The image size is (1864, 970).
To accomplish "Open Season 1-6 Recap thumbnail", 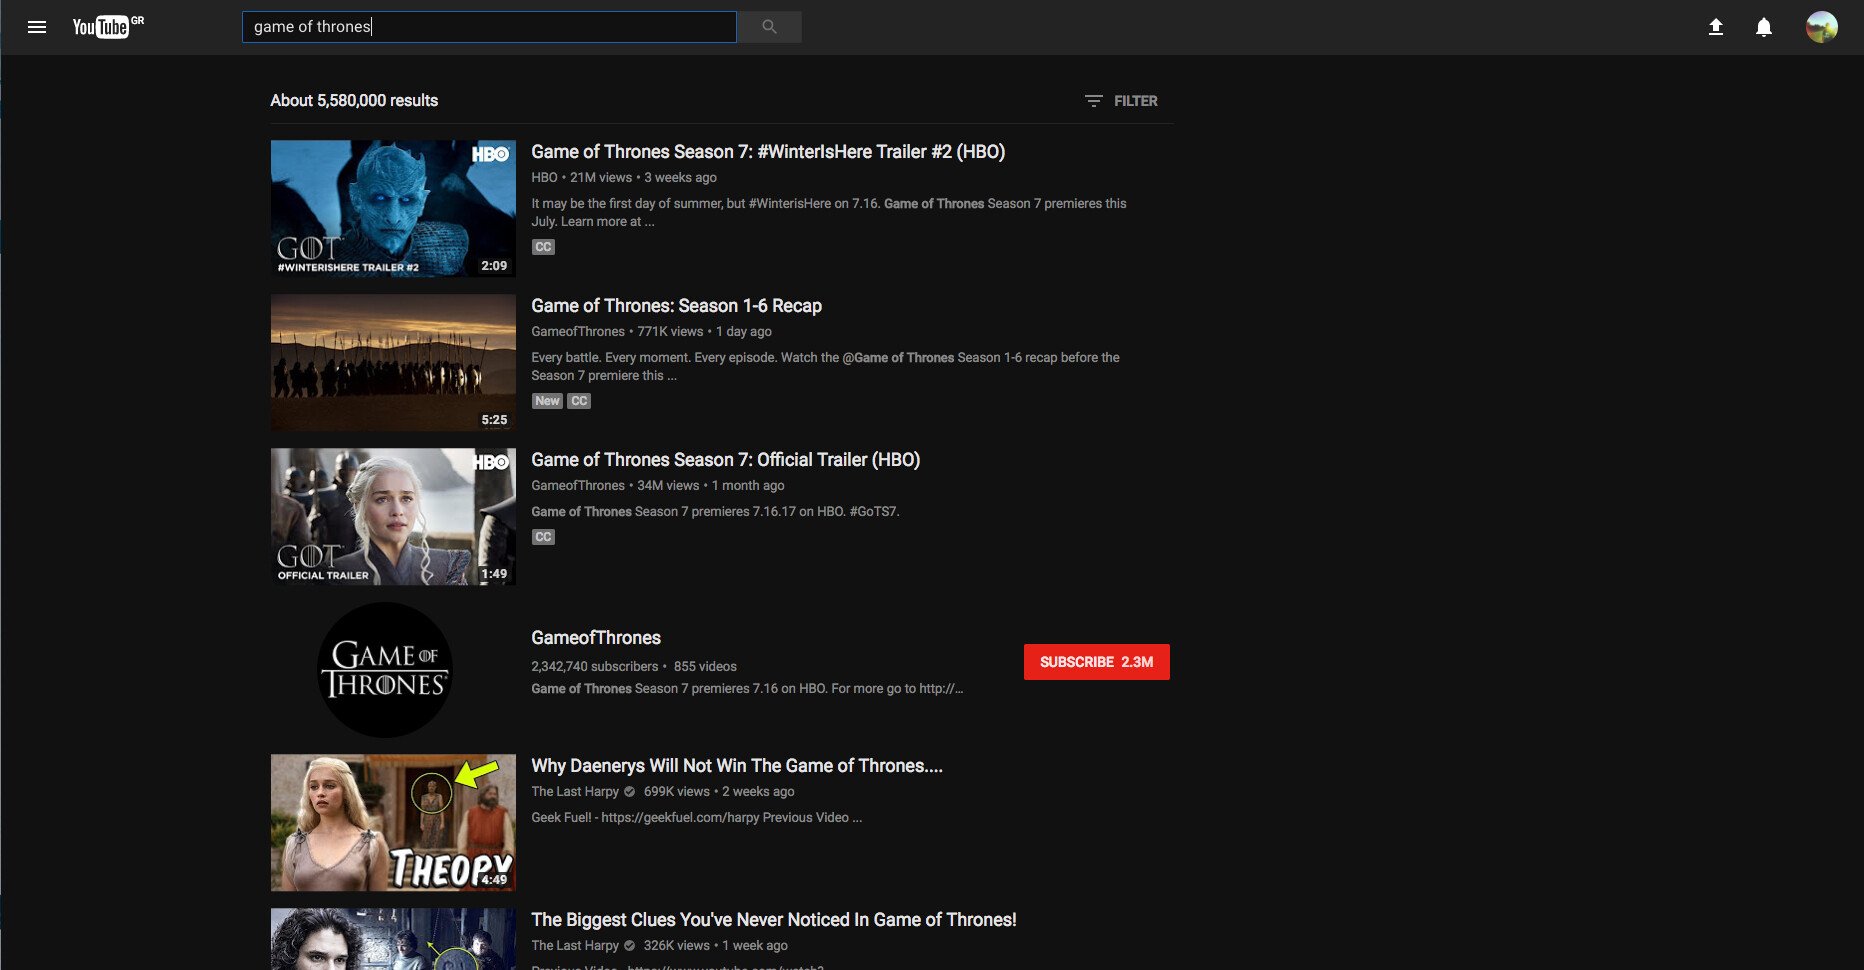I will tap(393, 362).
